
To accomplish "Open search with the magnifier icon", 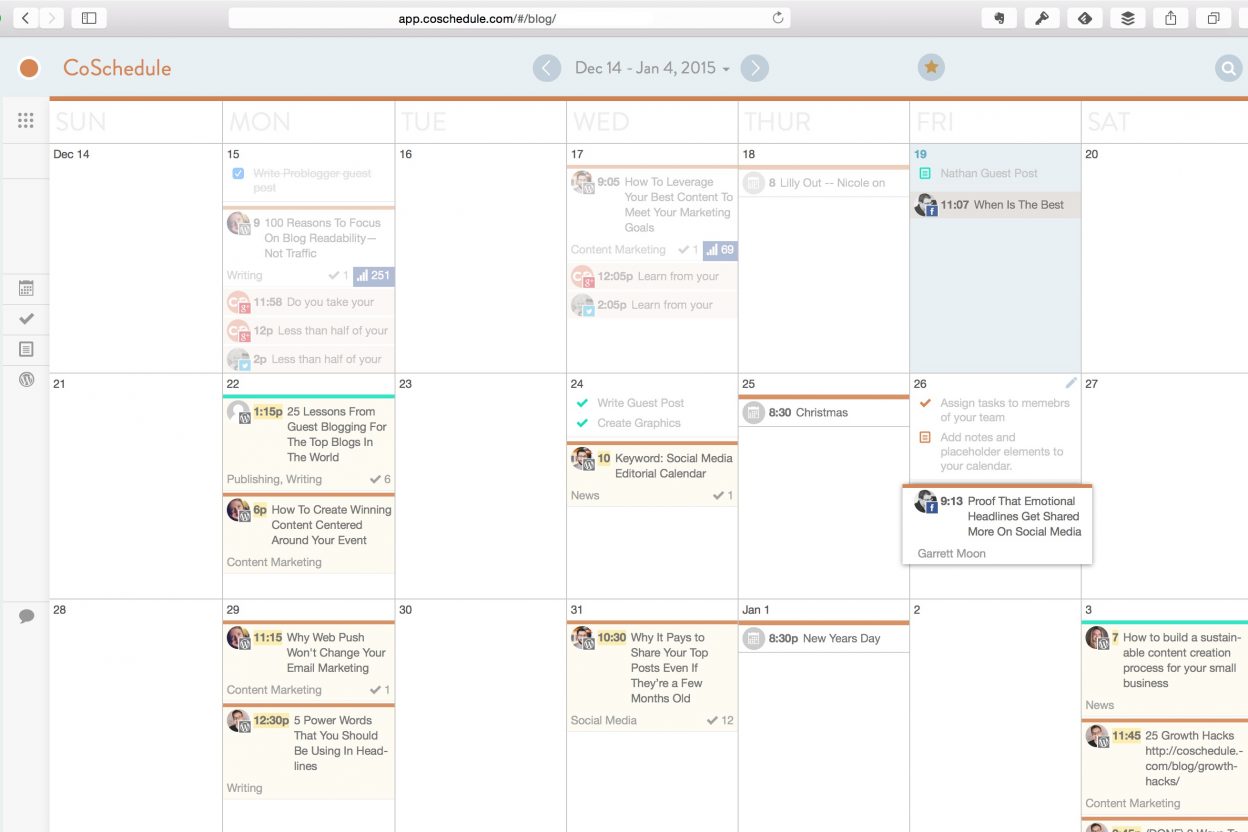I will (1228, 68).
